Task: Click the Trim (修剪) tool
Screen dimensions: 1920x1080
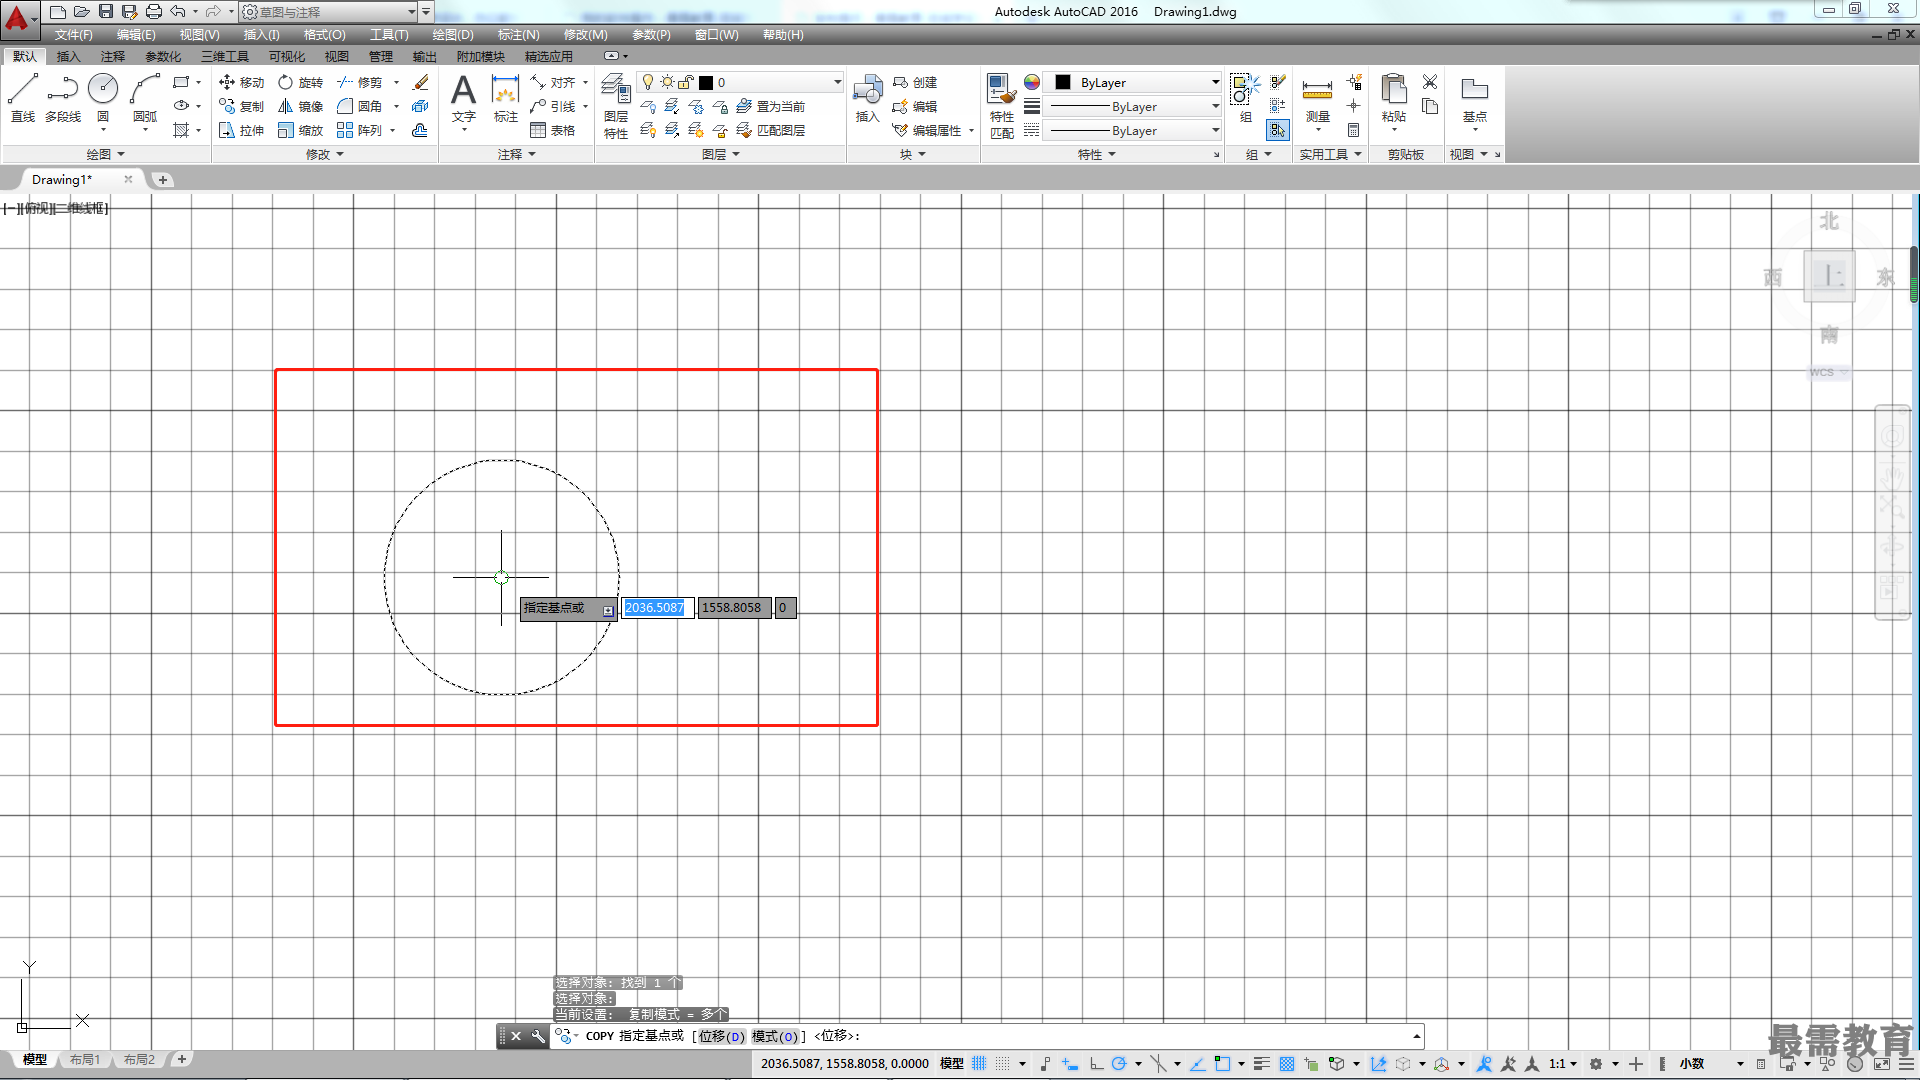Action: pos(360,82)
